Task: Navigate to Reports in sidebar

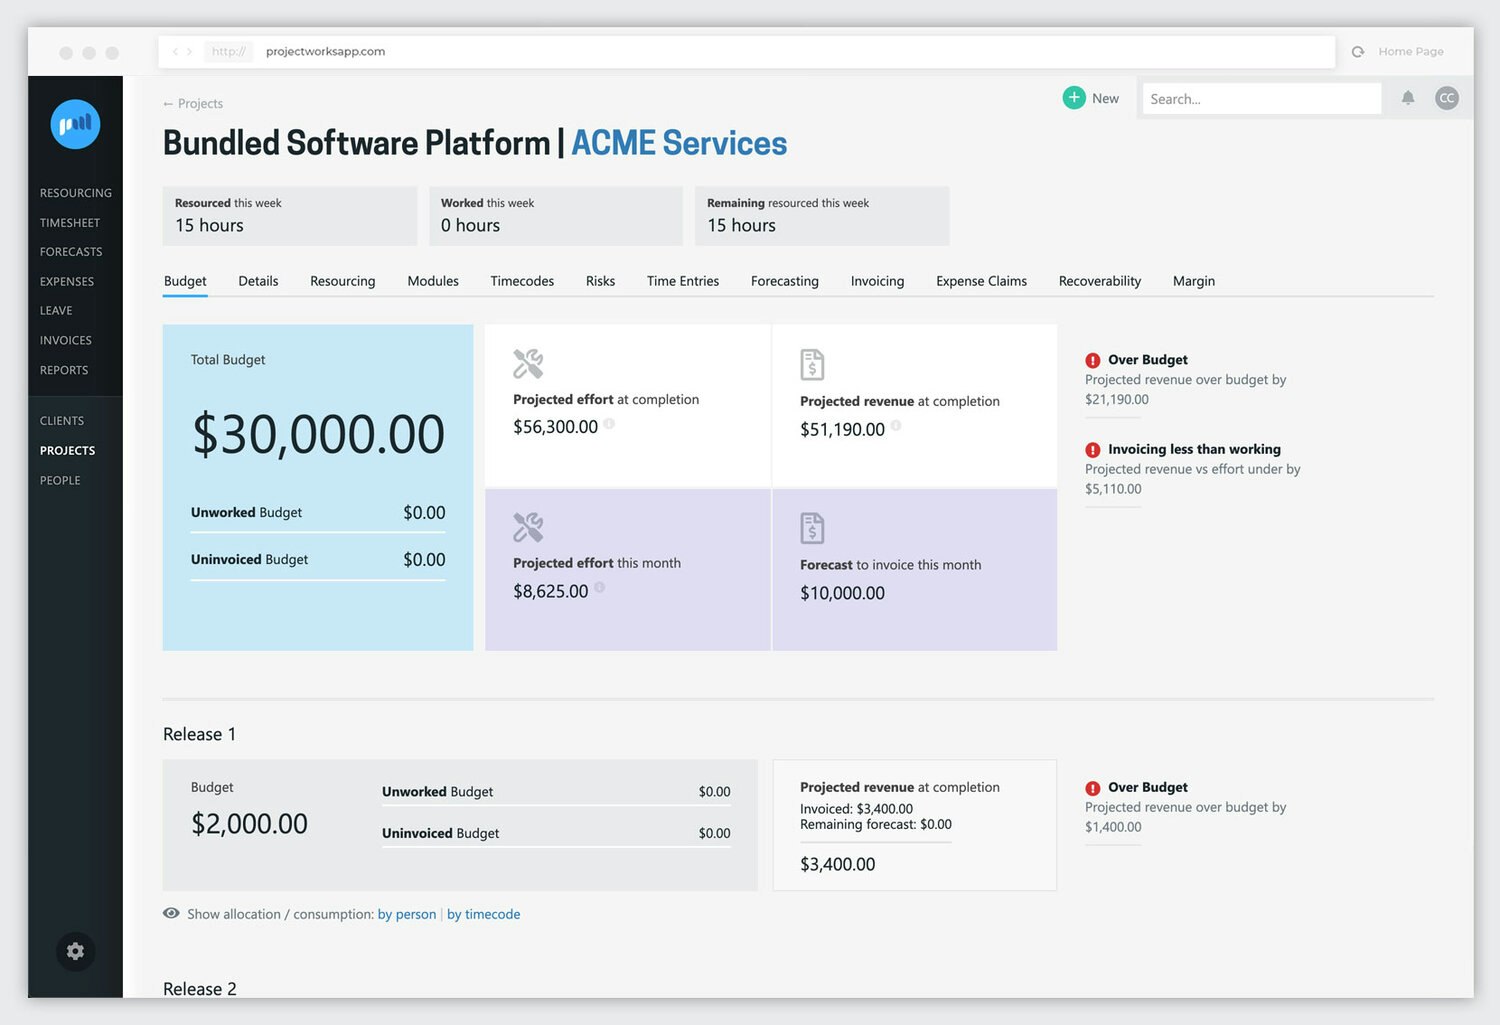Action: pos(64,370)
